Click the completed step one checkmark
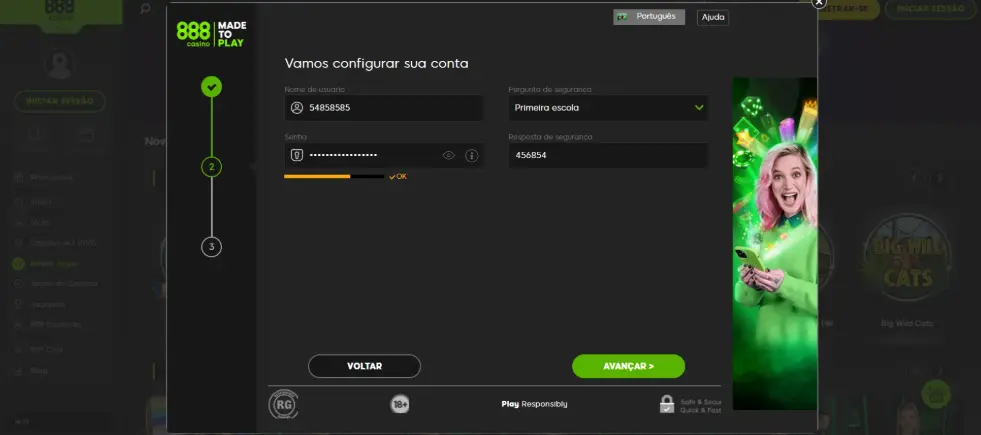 point(211,86)
